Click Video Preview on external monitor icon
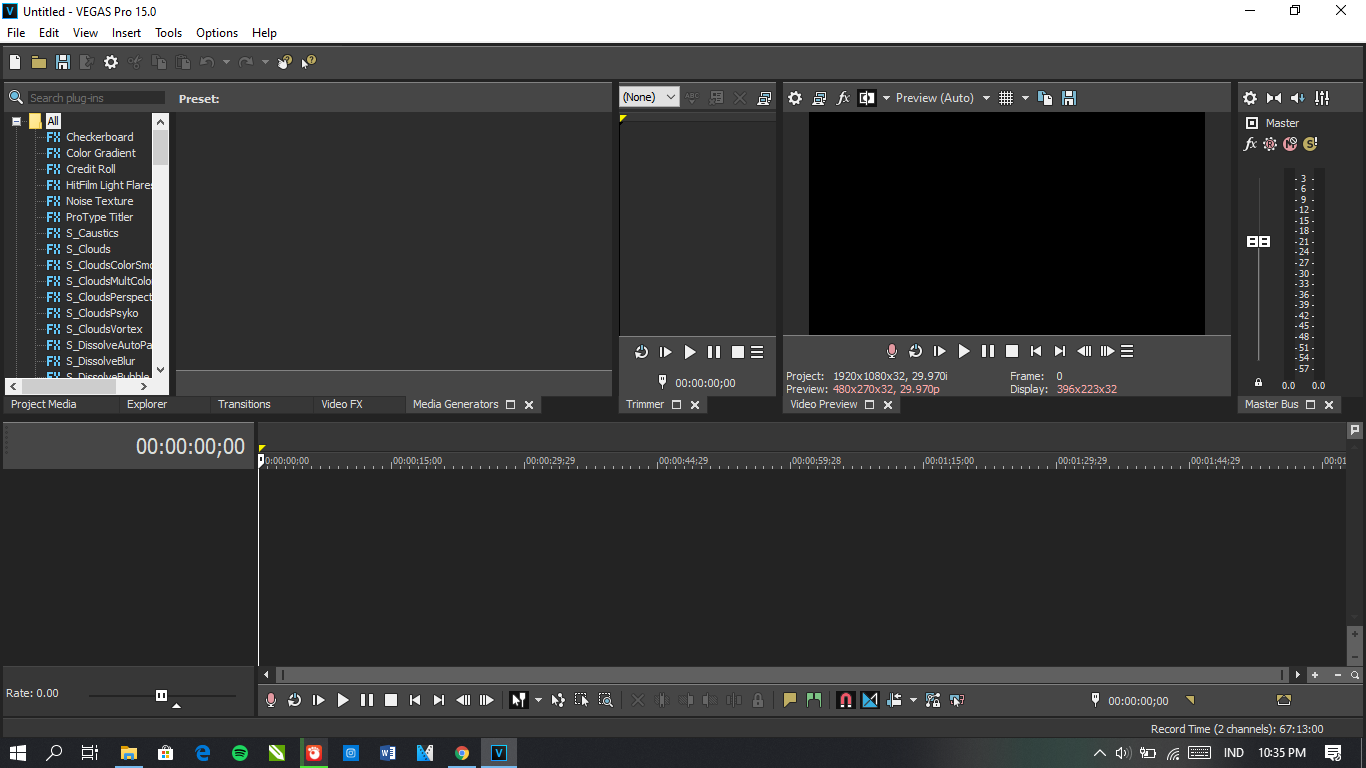The image size is (1366, 768). (819, 98)
